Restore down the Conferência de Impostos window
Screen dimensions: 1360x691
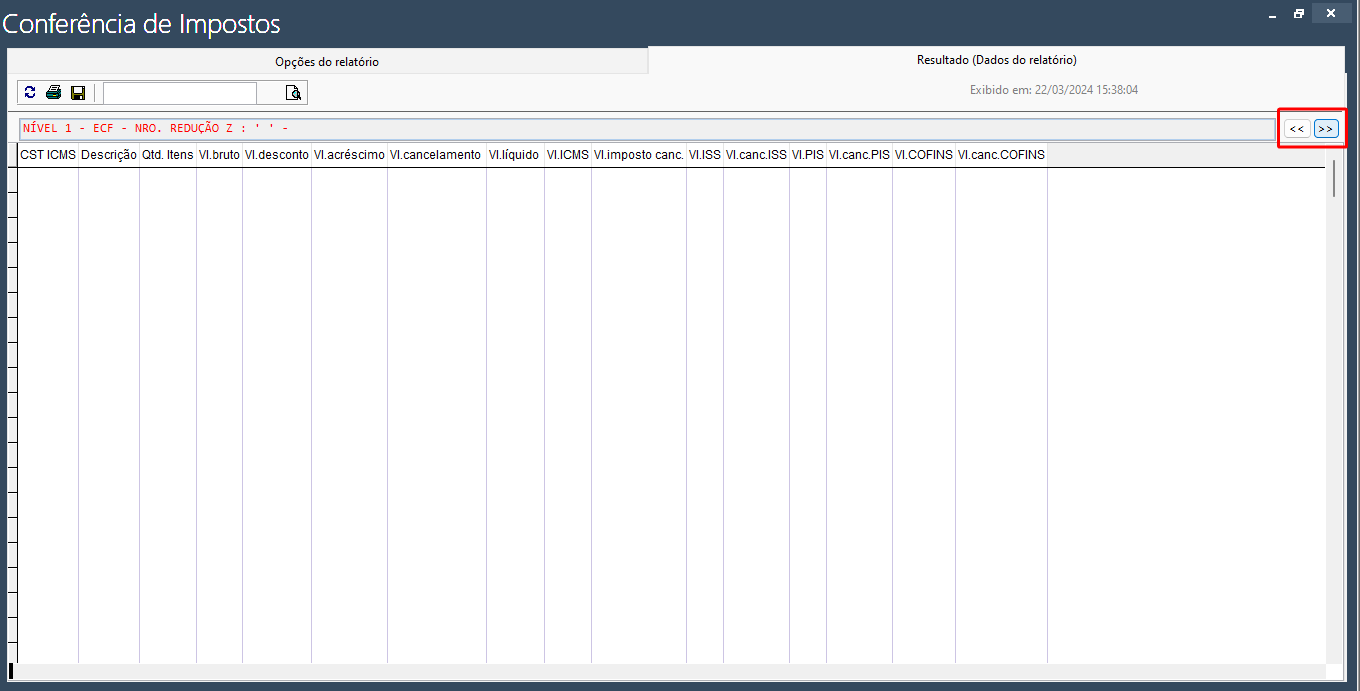(1299, 14)
